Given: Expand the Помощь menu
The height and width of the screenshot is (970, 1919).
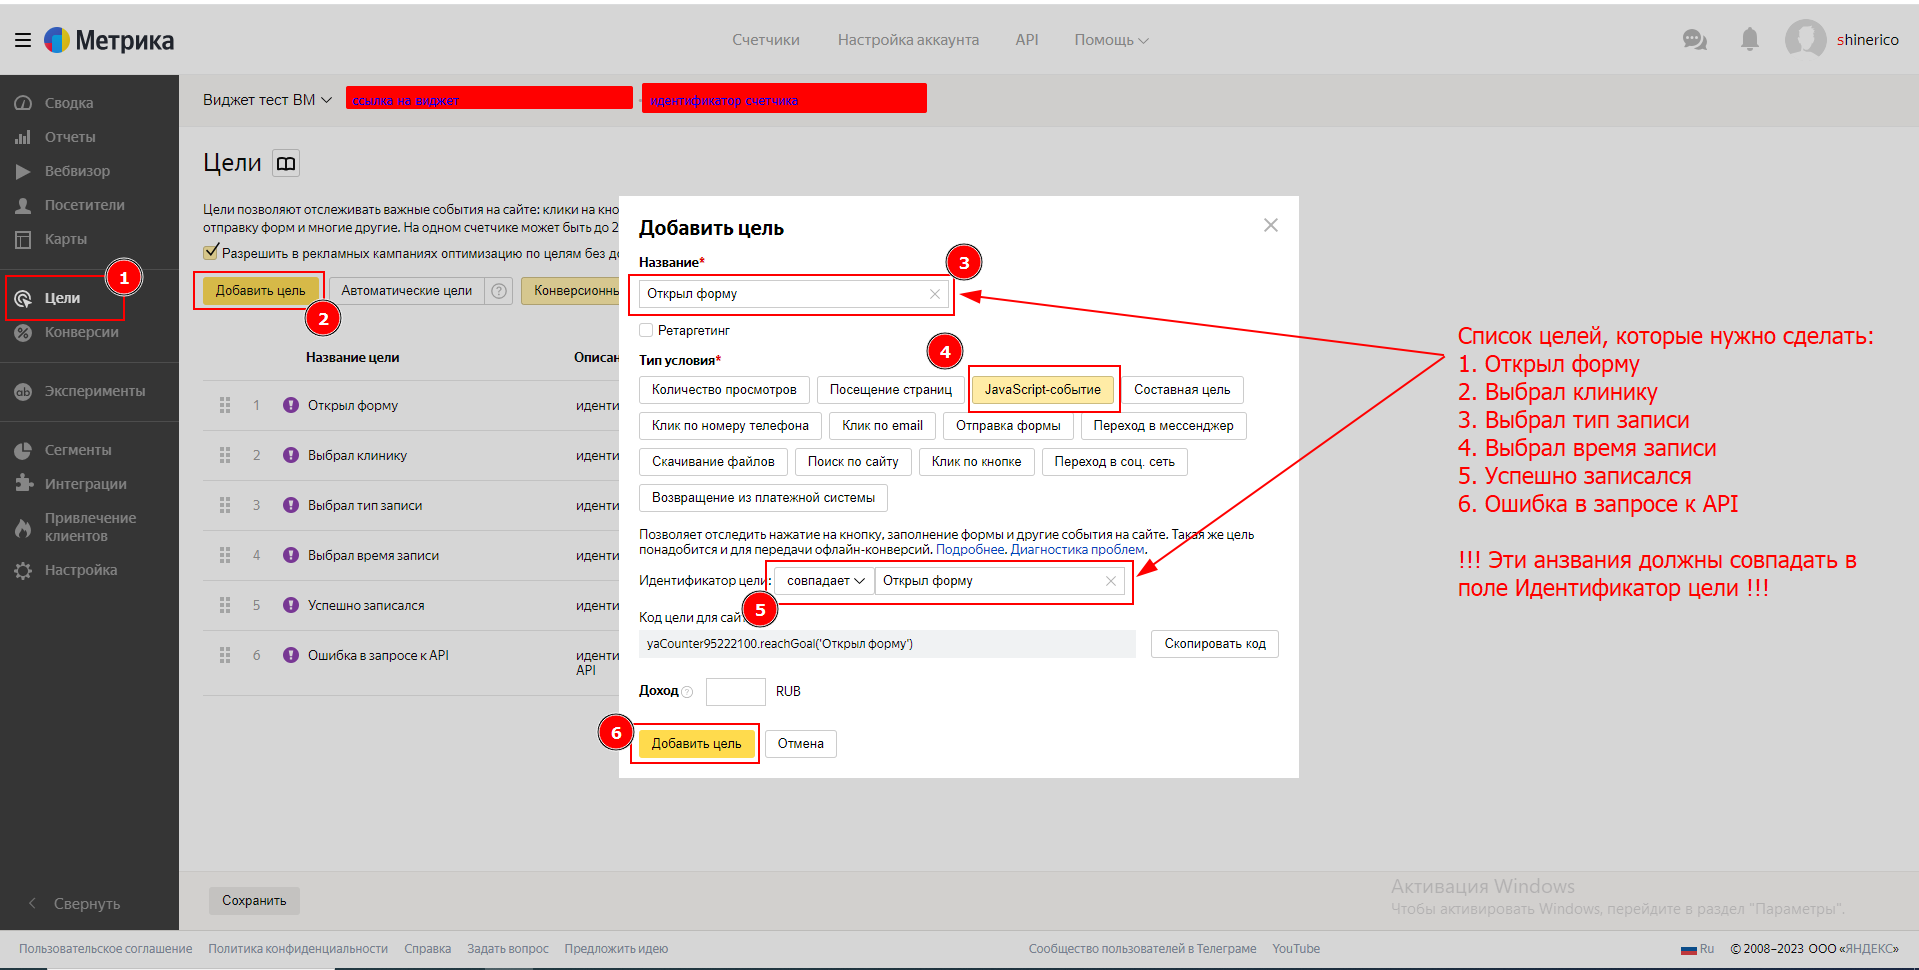Looking at the screenshot, I should pyautogui.click(x=1110, y=40).
